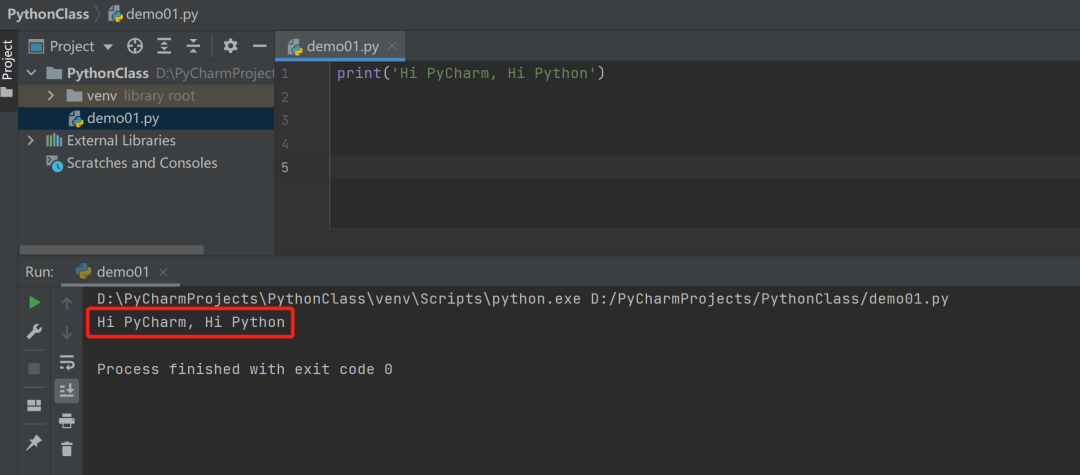The image size is (1080, 475).
Task: Click Collapse All icon in Project toolbar
Action: tap(193, 46)
